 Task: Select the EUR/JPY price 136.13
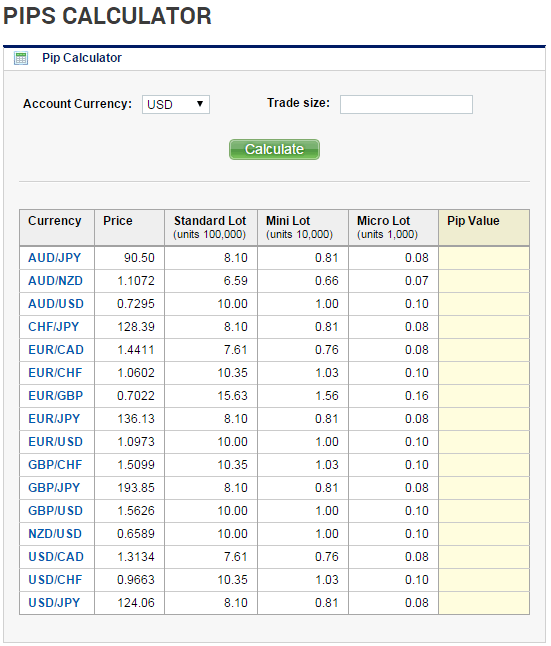(x=136, y=419)
